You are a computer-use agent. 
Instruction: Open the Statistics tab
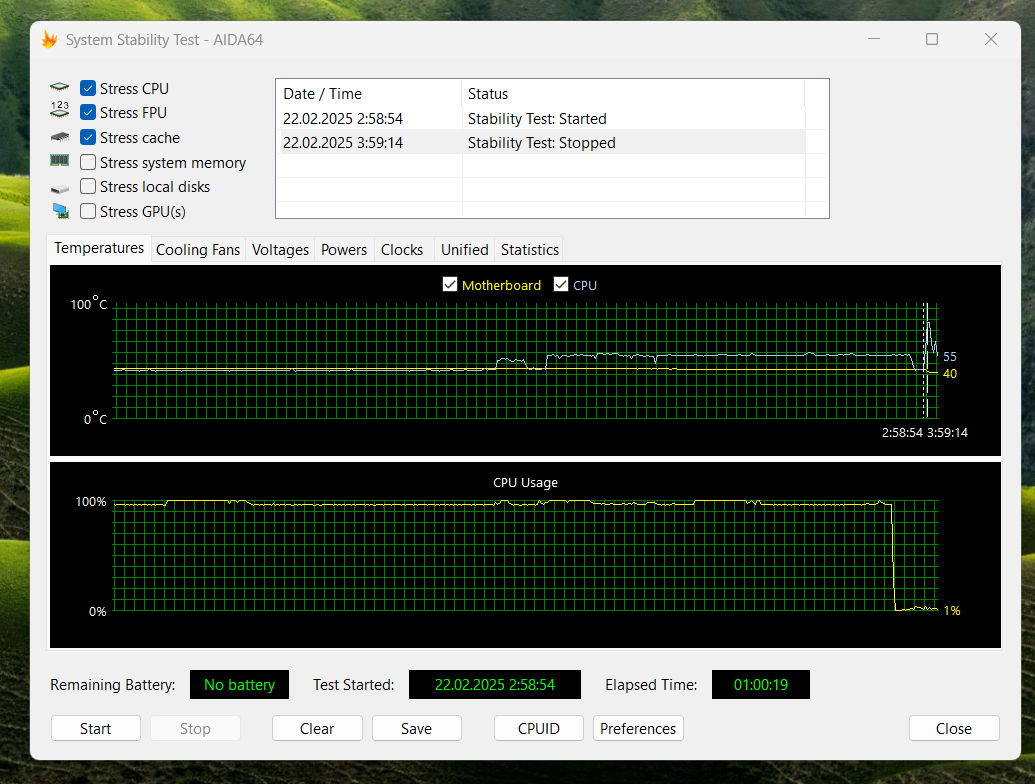pos(529,250)
